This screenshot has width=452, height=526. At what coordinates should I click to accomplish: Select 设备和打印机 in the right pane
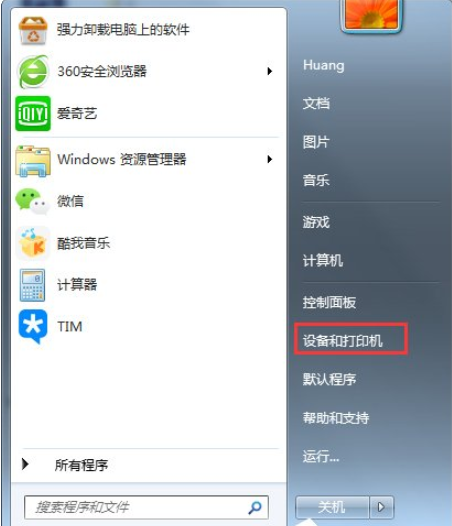(343, 341)
